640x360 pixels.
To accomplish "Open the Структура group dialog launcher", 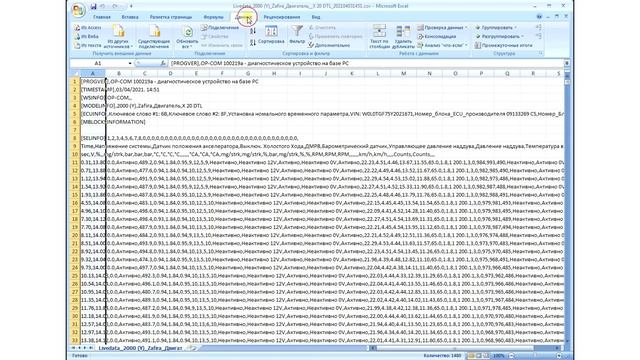I will coord(541,53).
